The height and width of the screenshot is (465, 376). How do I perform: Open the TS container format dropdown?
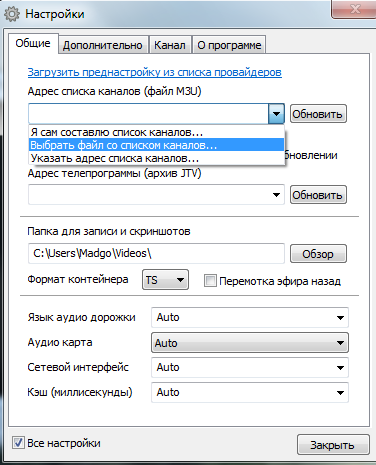click(x=165, y=280)
